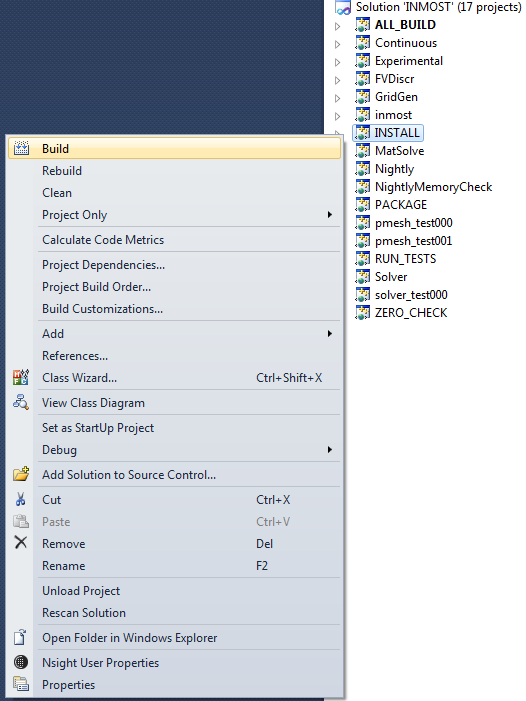Click the Build icon in context menu
The height and width of the screenshot is (701, 526).
(x=21, y=148)
